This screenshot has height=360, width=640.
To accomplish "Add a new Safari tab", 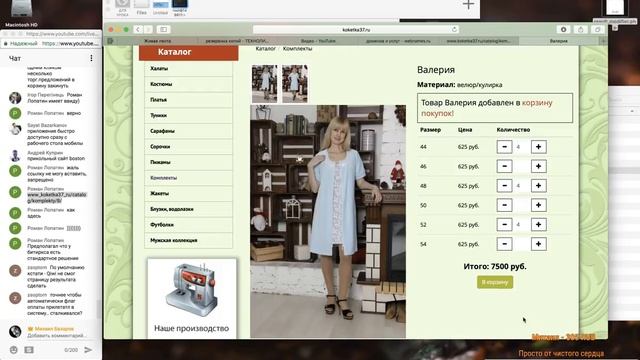I will point(603,41).
